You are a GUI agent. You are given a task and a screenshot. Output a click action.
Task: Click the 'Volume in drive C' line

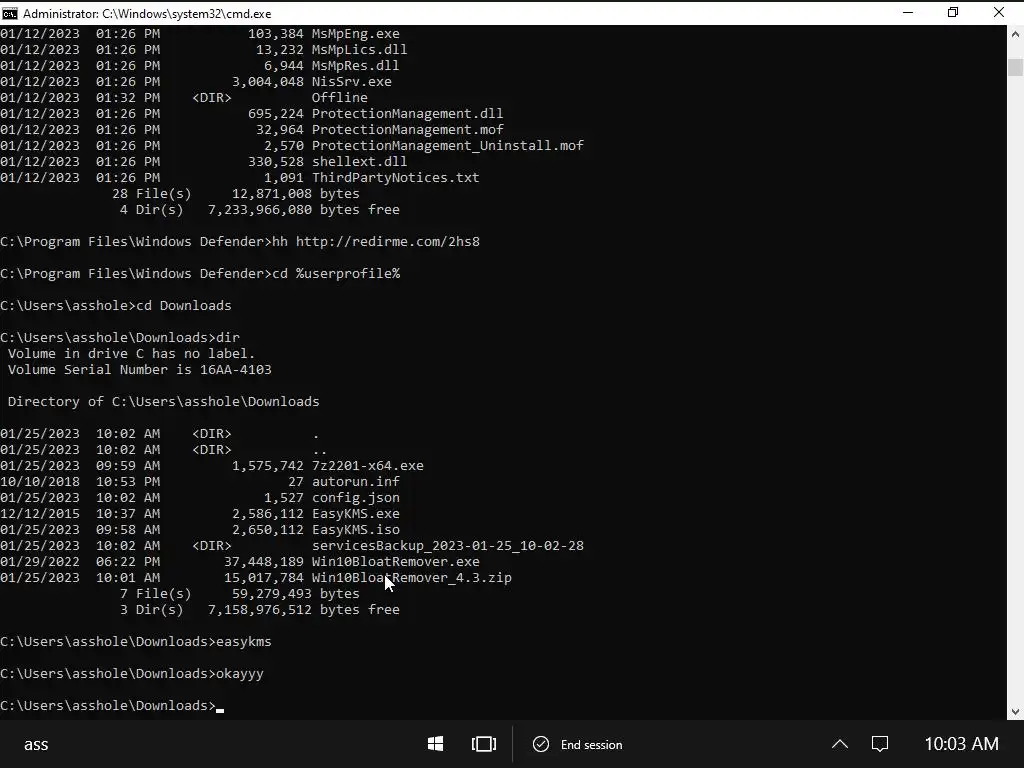pos(132,353)
